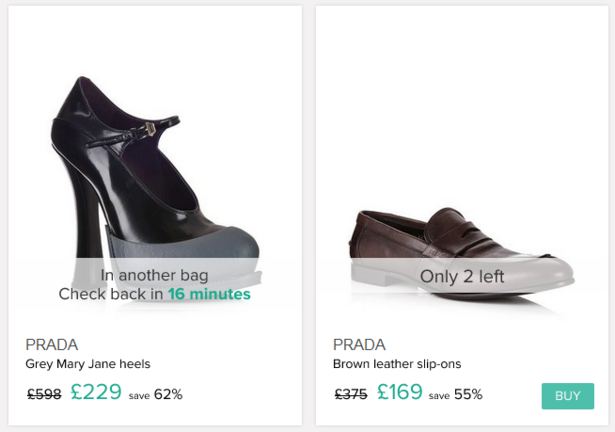Click the crossed-out £598 original price

(x=44, y=395)
